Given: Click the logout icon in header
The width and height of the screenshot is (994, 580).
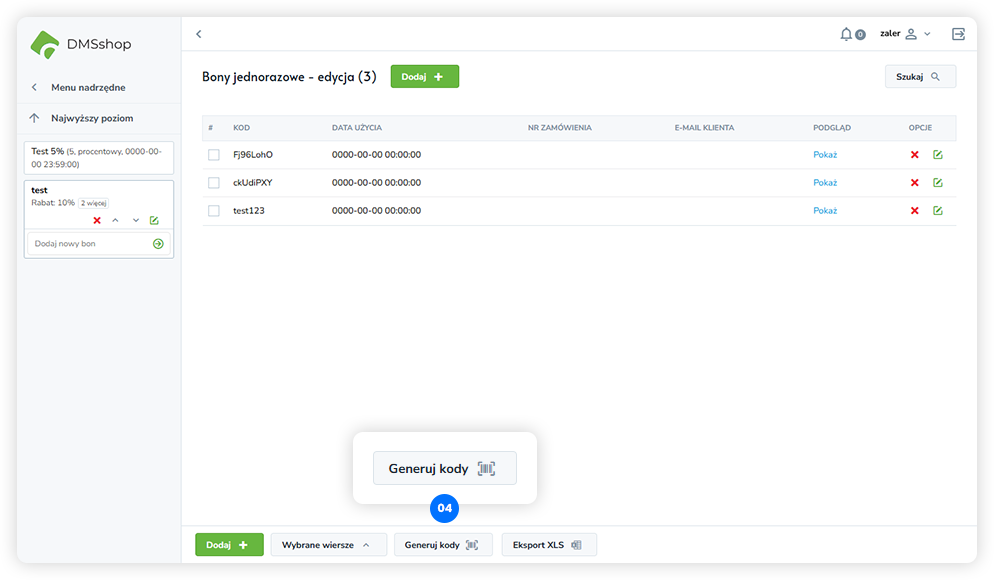Looking at the screenshot, I should [x=958, y=34].
